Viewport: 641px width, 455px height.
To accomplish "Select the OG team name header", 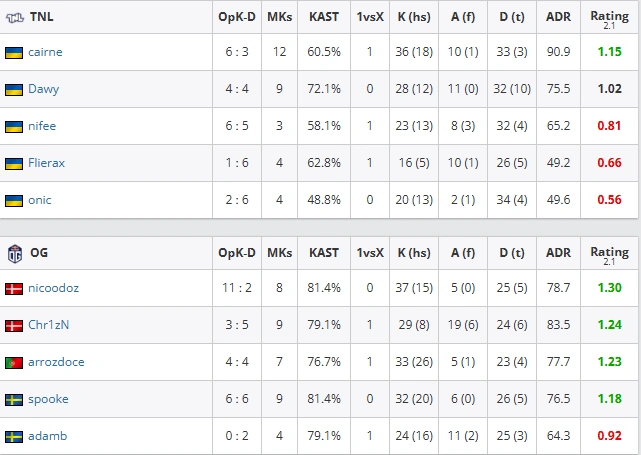I will [39, 253].
